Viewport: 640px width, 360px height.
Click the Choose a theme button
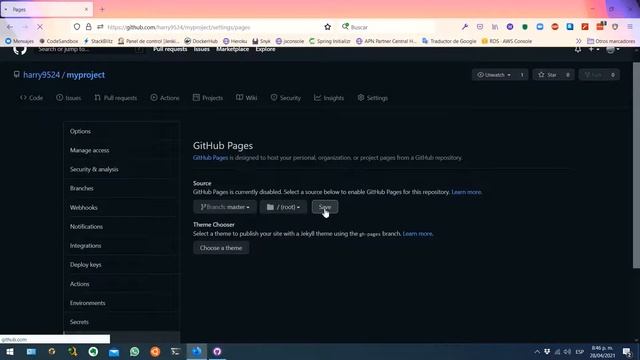click(221, 248)
